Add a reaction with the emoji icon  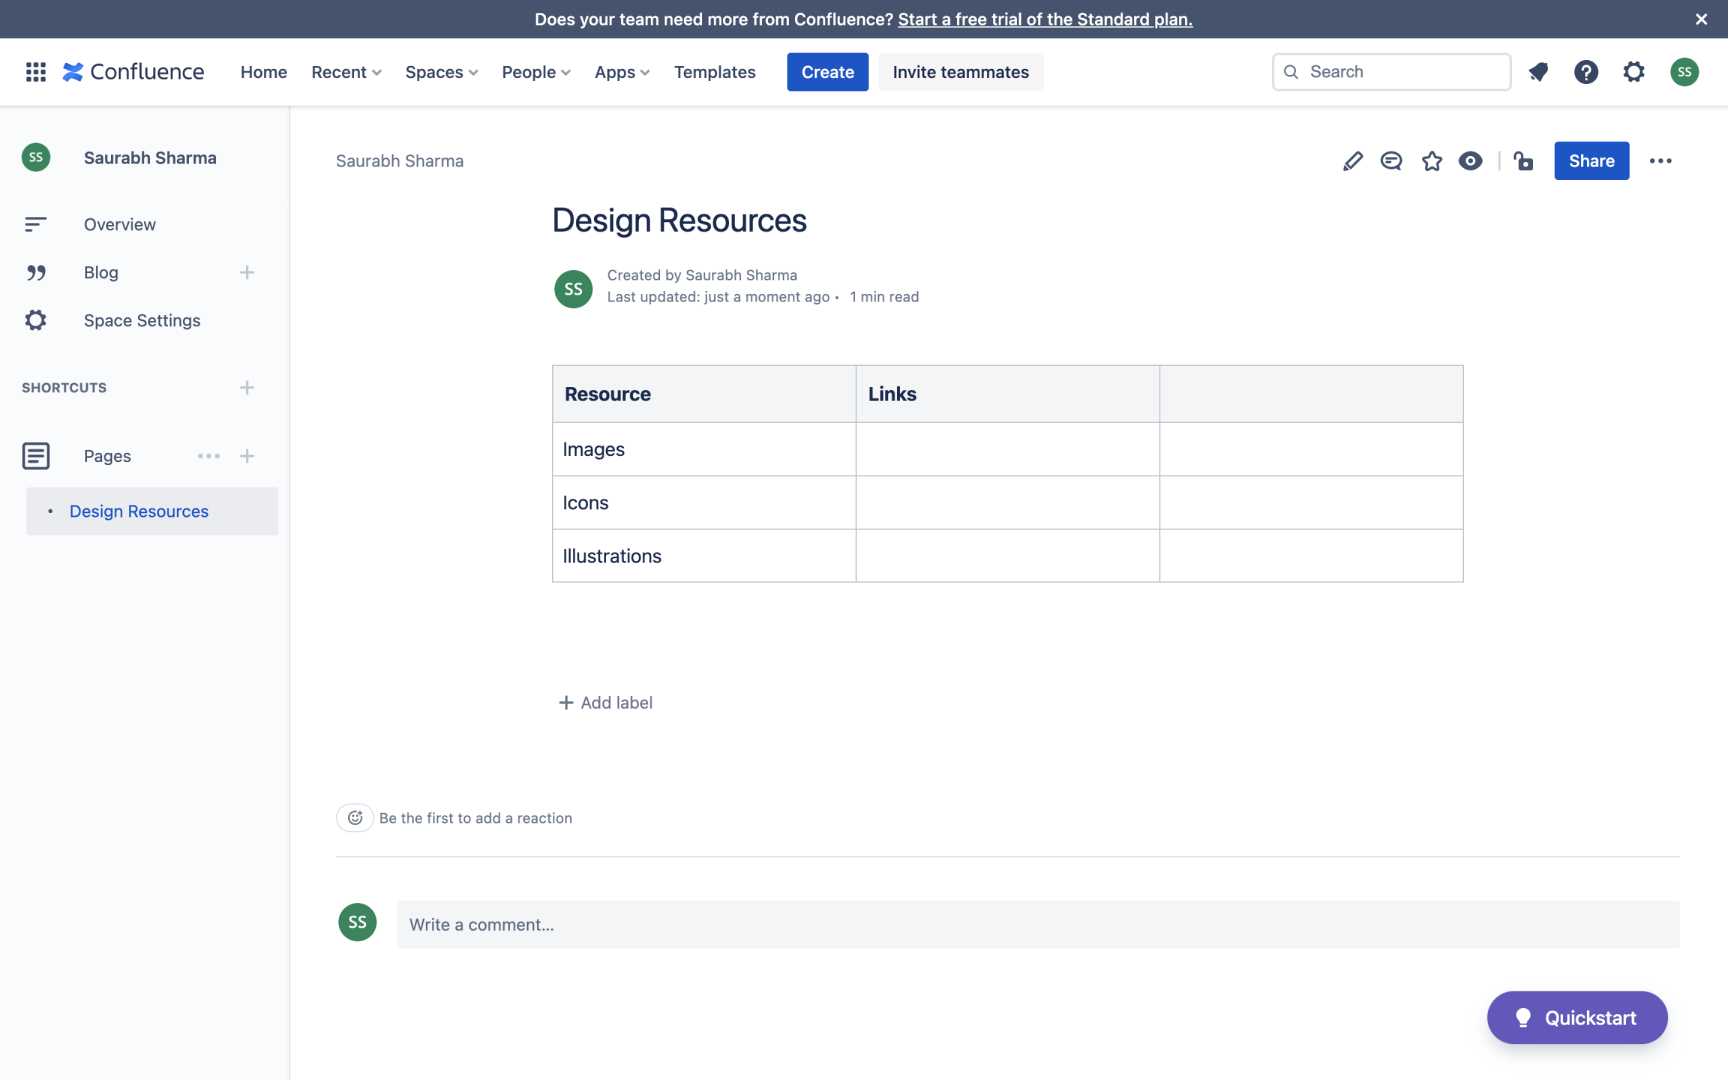[355, 817]
